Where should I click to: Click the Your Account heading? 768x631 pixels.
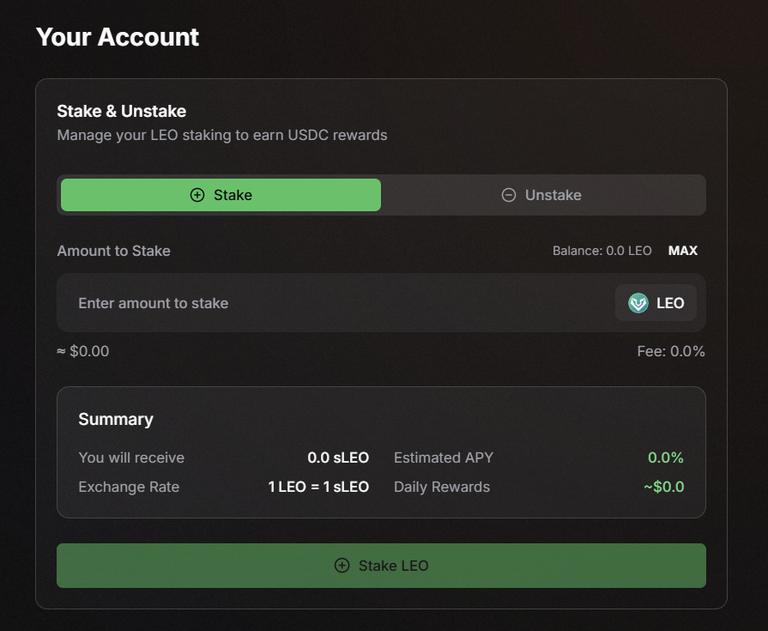click(118, 37)
